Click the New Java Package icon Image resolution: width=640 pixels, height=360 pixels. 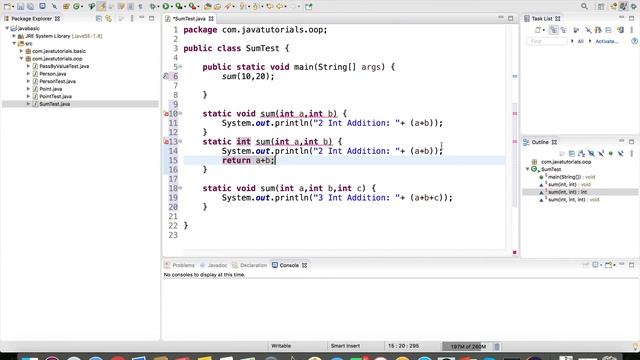66,6
